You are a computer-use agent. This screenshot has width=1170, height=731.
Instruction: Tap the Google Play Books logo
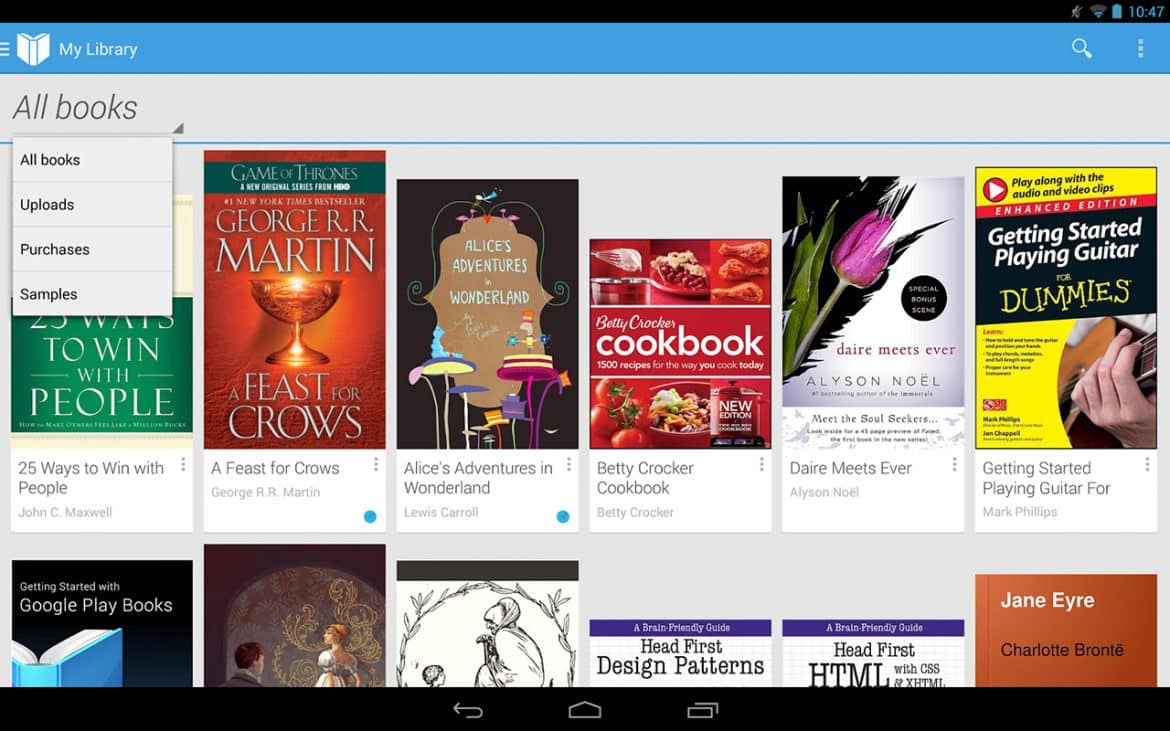pos(33,48)
